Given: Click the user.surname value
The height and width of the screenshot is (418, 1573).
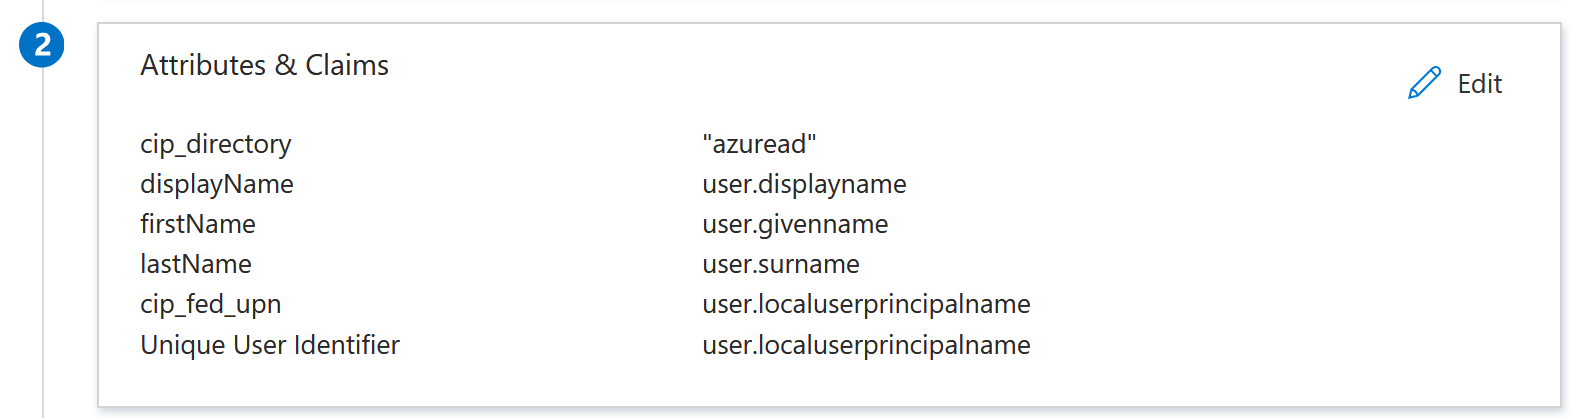Looking at the screenshot, I should click(781, 264).
